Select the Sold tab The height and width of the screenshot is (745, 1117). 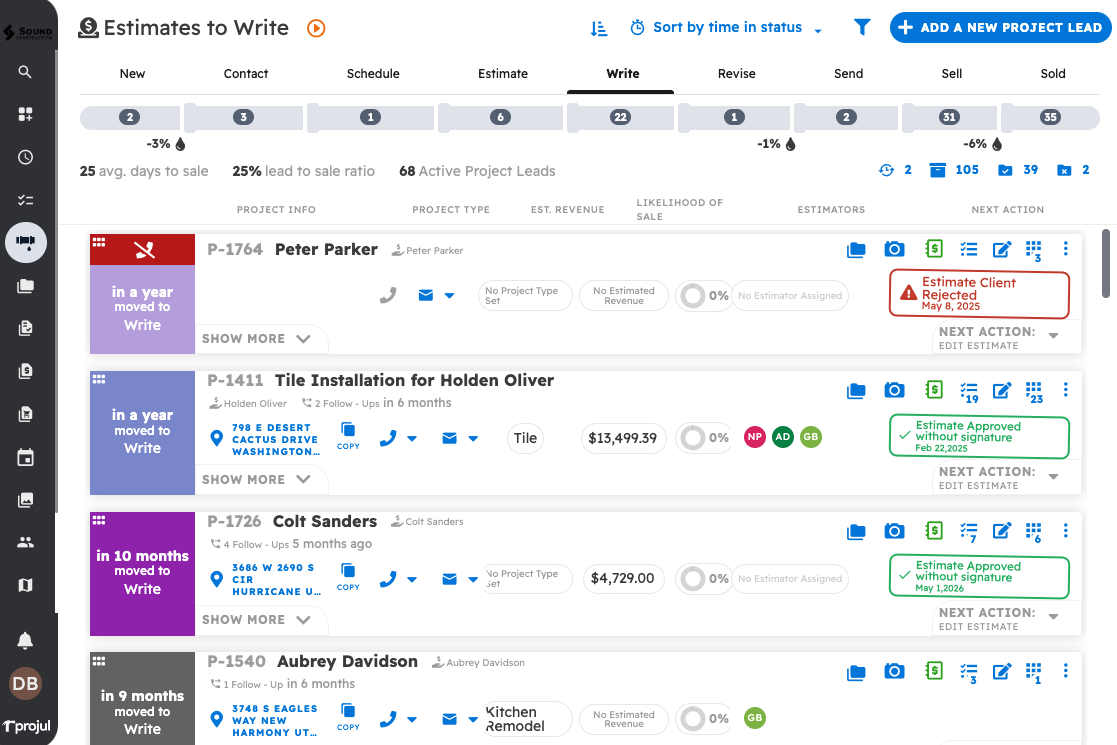click(1052, 74)
